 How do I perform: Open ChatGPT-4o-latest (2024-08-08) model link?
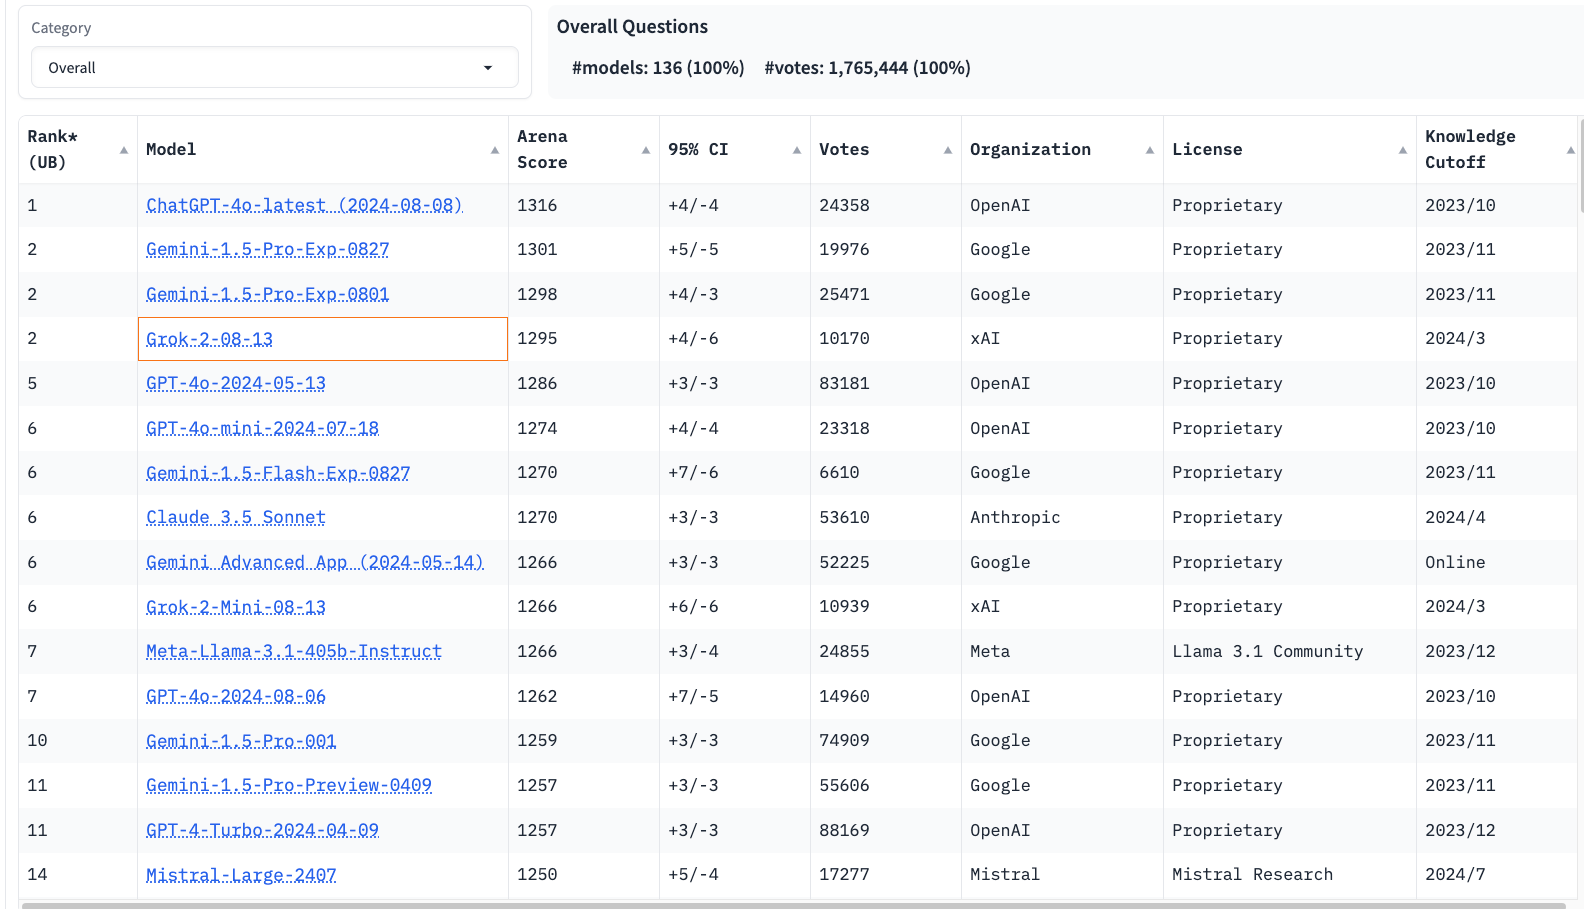tap(304, 205)
